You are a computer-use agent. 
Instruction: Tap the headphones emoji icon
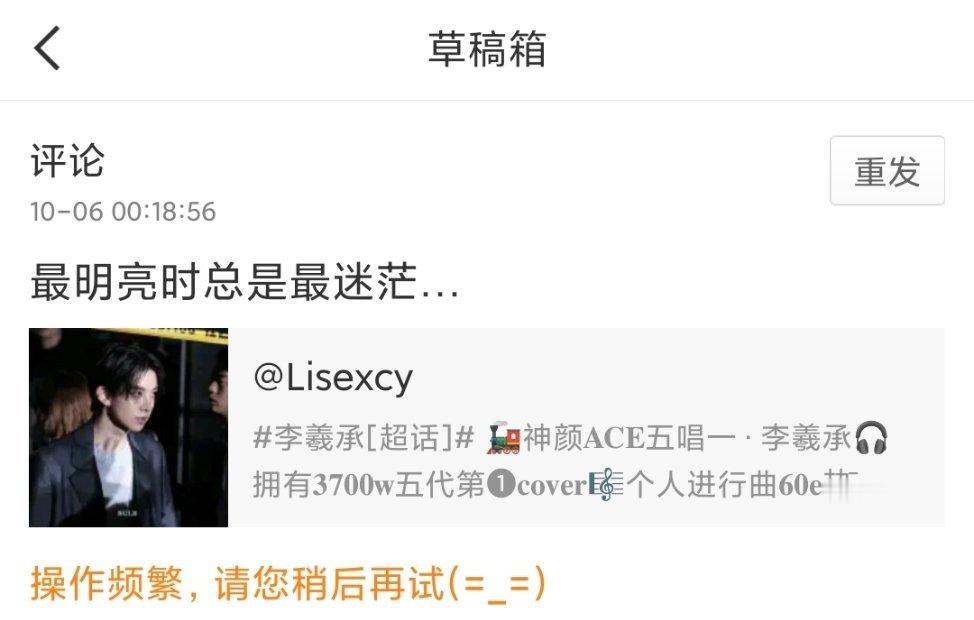click(x=871, y=438)
